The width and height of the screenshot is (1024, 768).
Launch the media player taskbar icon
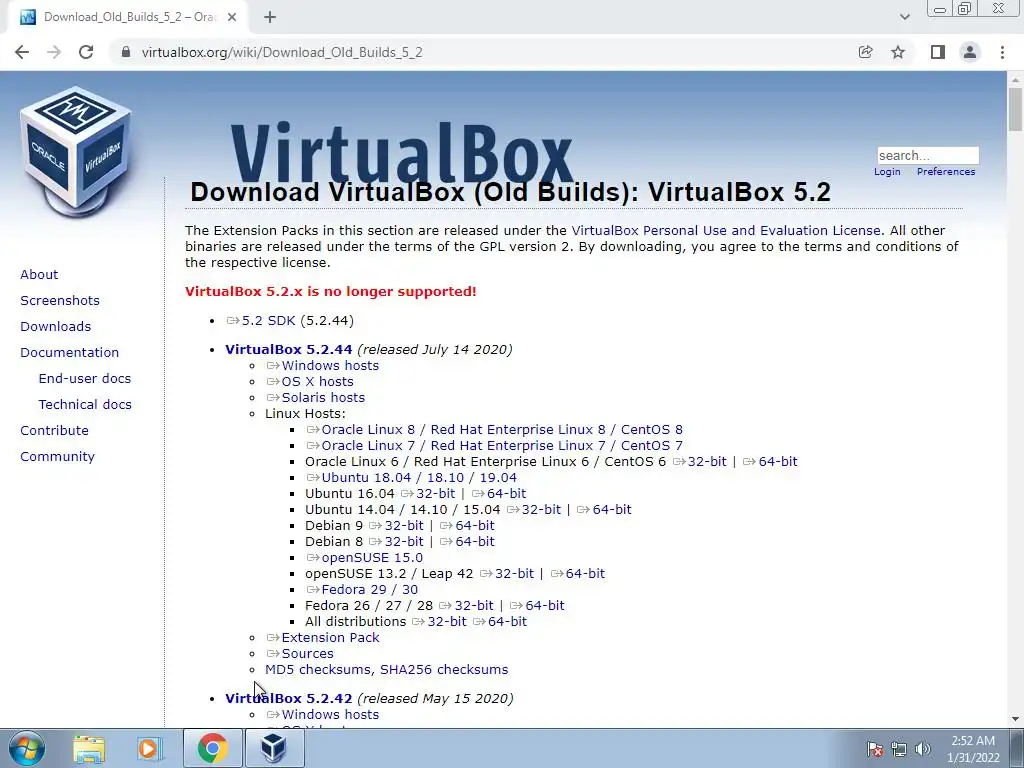pos(149,748)
